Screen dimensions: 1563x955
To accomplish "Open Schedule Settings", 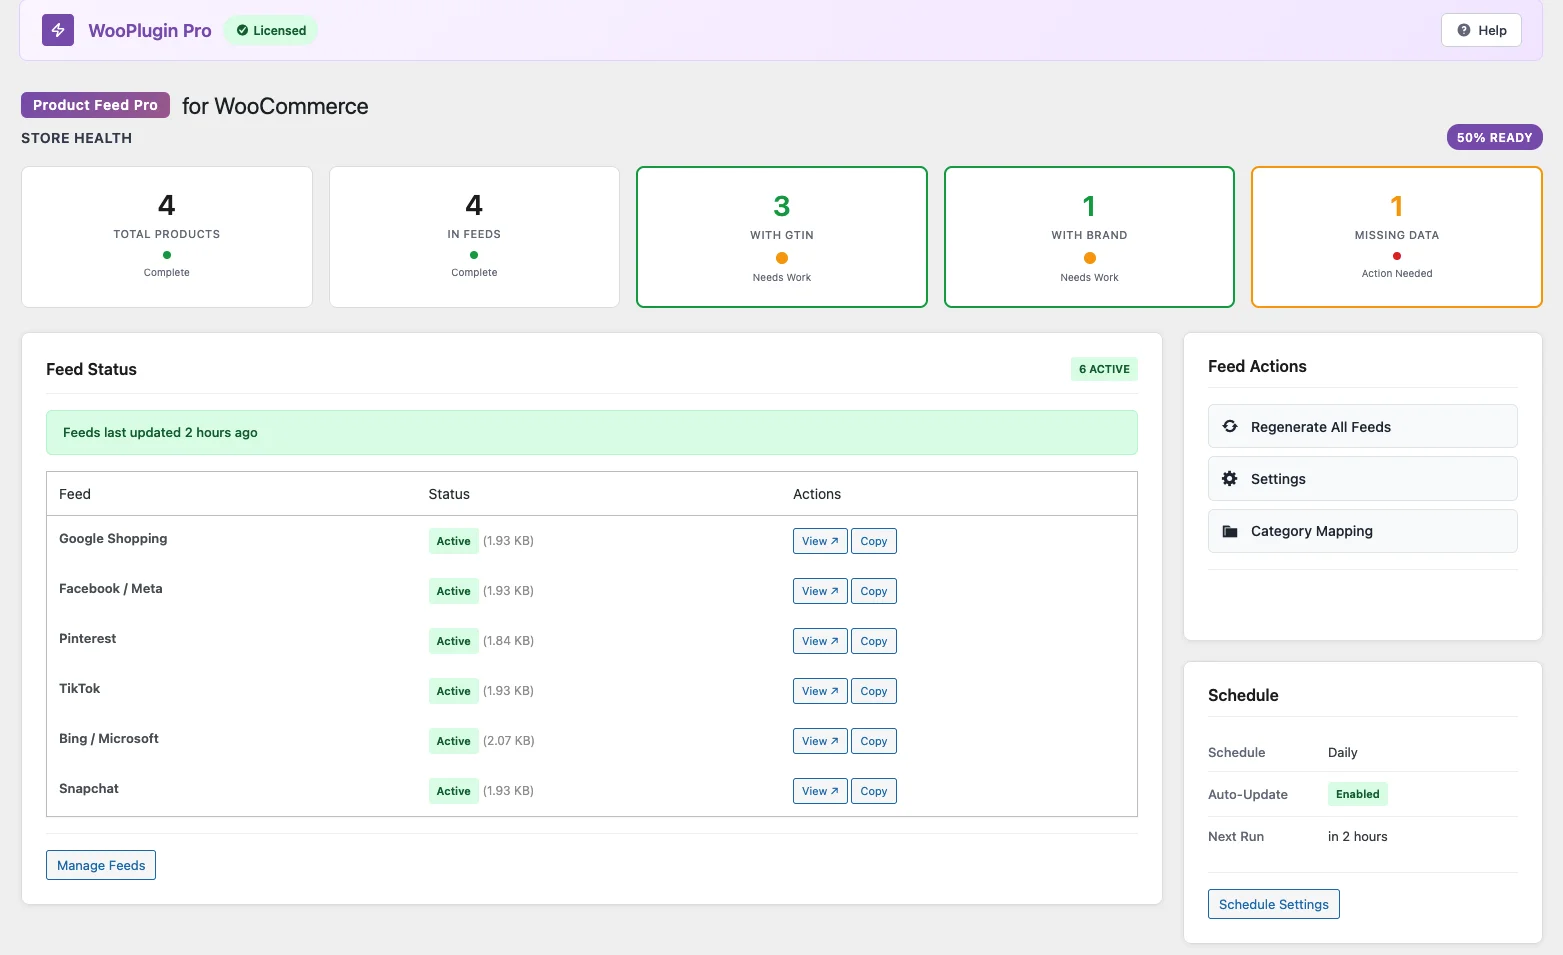I will point(1273,904).
